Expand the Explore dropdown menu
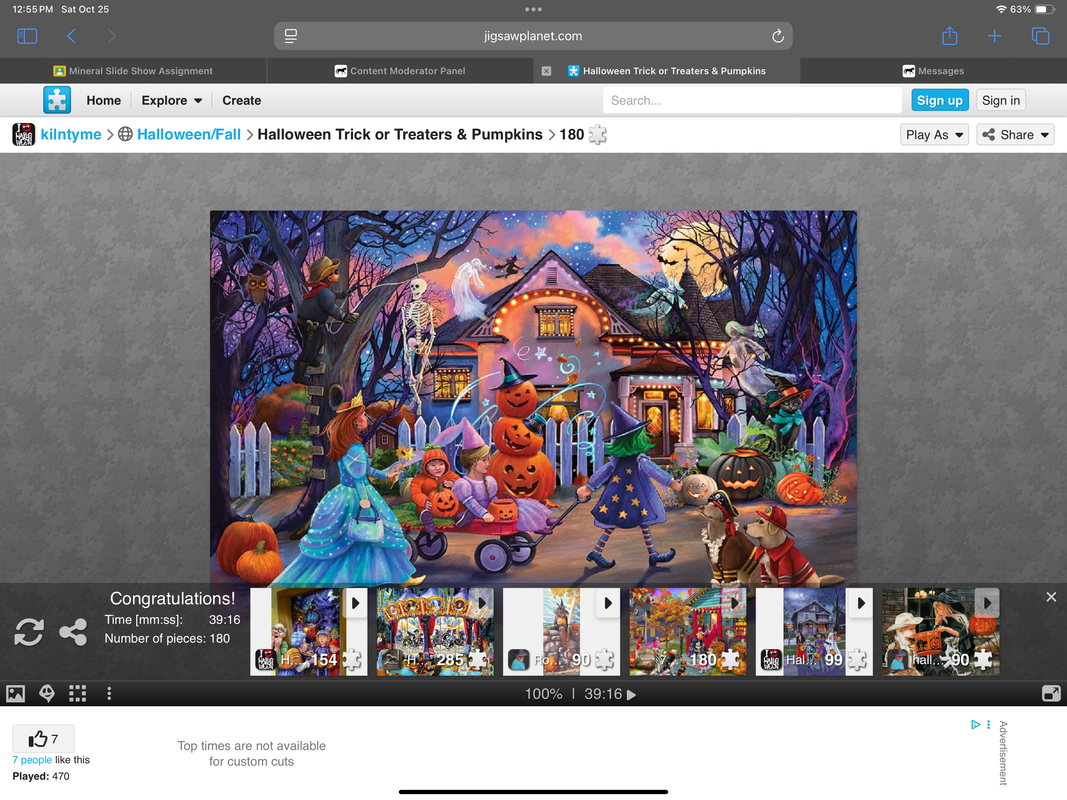This screenshot has height=800, width=1067. point(171,101)
